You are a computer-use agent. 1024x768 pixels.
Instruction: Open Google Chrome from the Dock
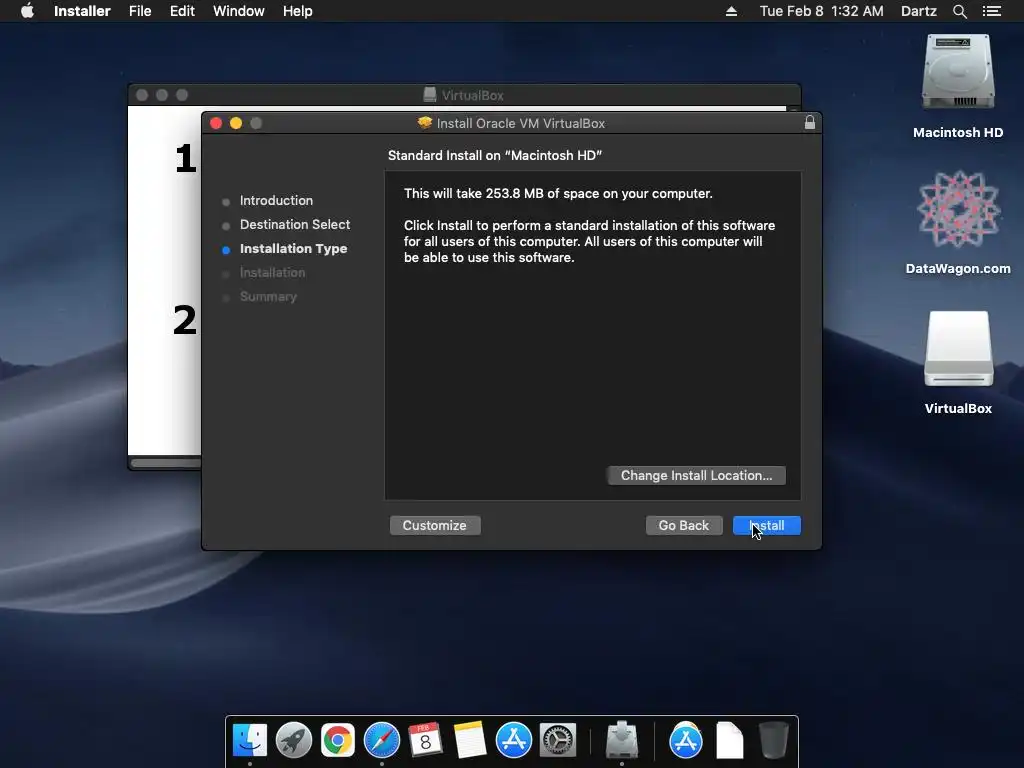coord(338,740)
